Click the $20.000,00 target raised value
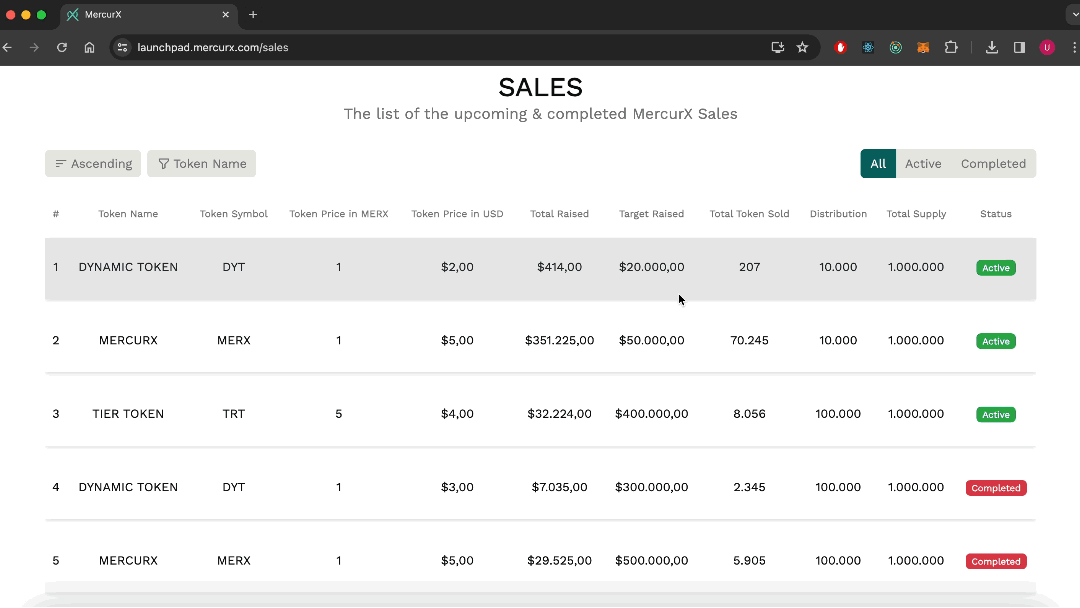 coord(652,267)
